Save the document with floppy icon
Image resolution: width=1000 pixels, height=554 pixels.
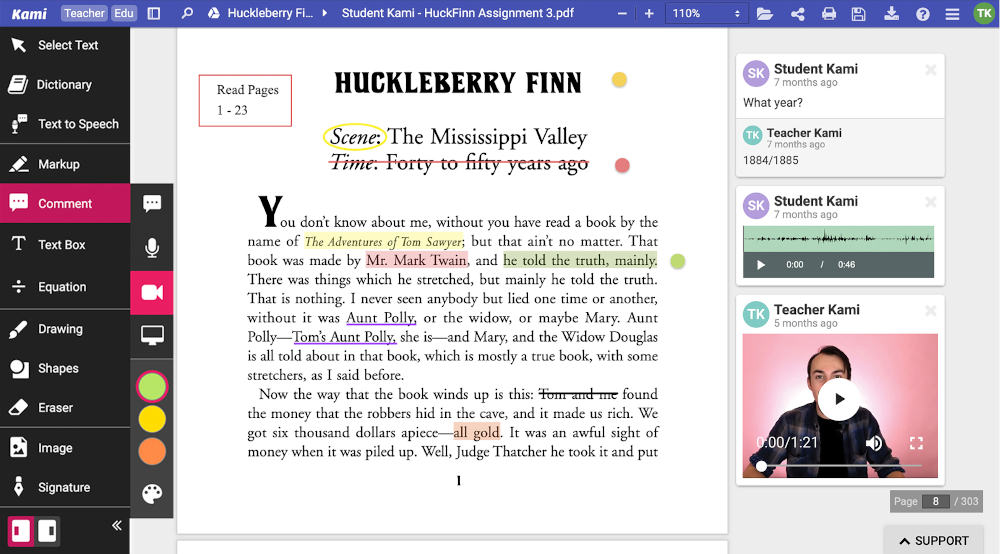858,13
